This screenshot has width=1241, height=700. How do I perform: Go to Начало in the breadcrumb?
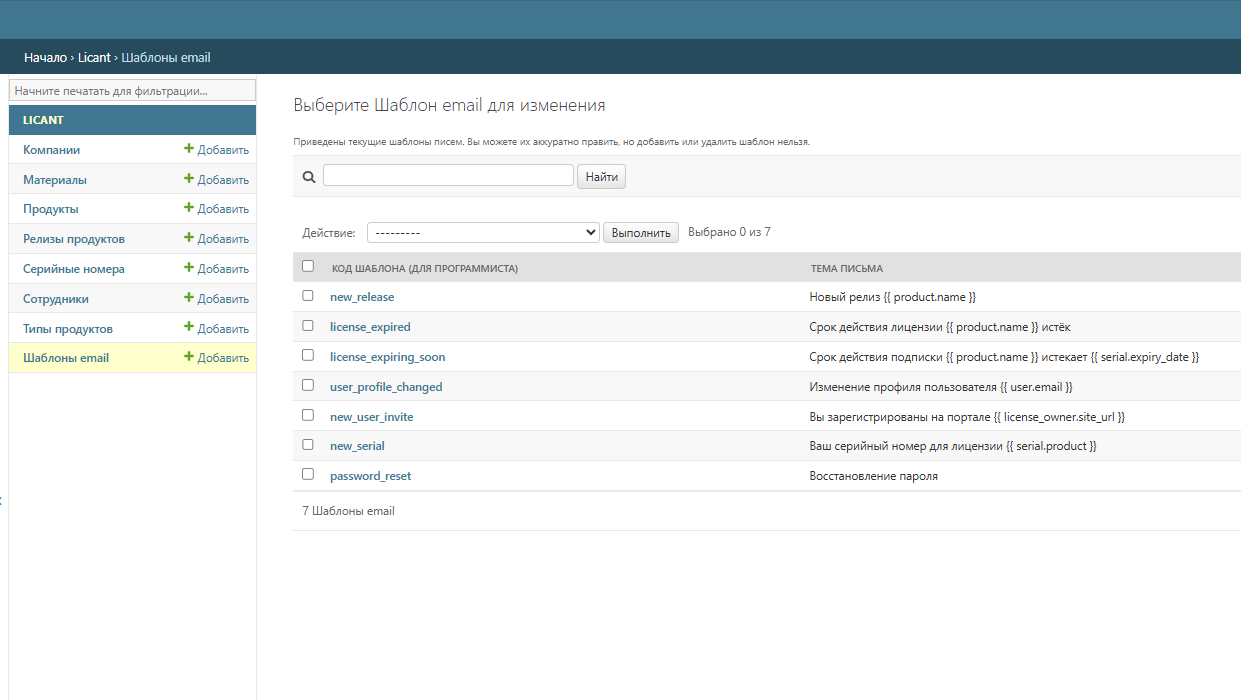(x=45, y=58)
